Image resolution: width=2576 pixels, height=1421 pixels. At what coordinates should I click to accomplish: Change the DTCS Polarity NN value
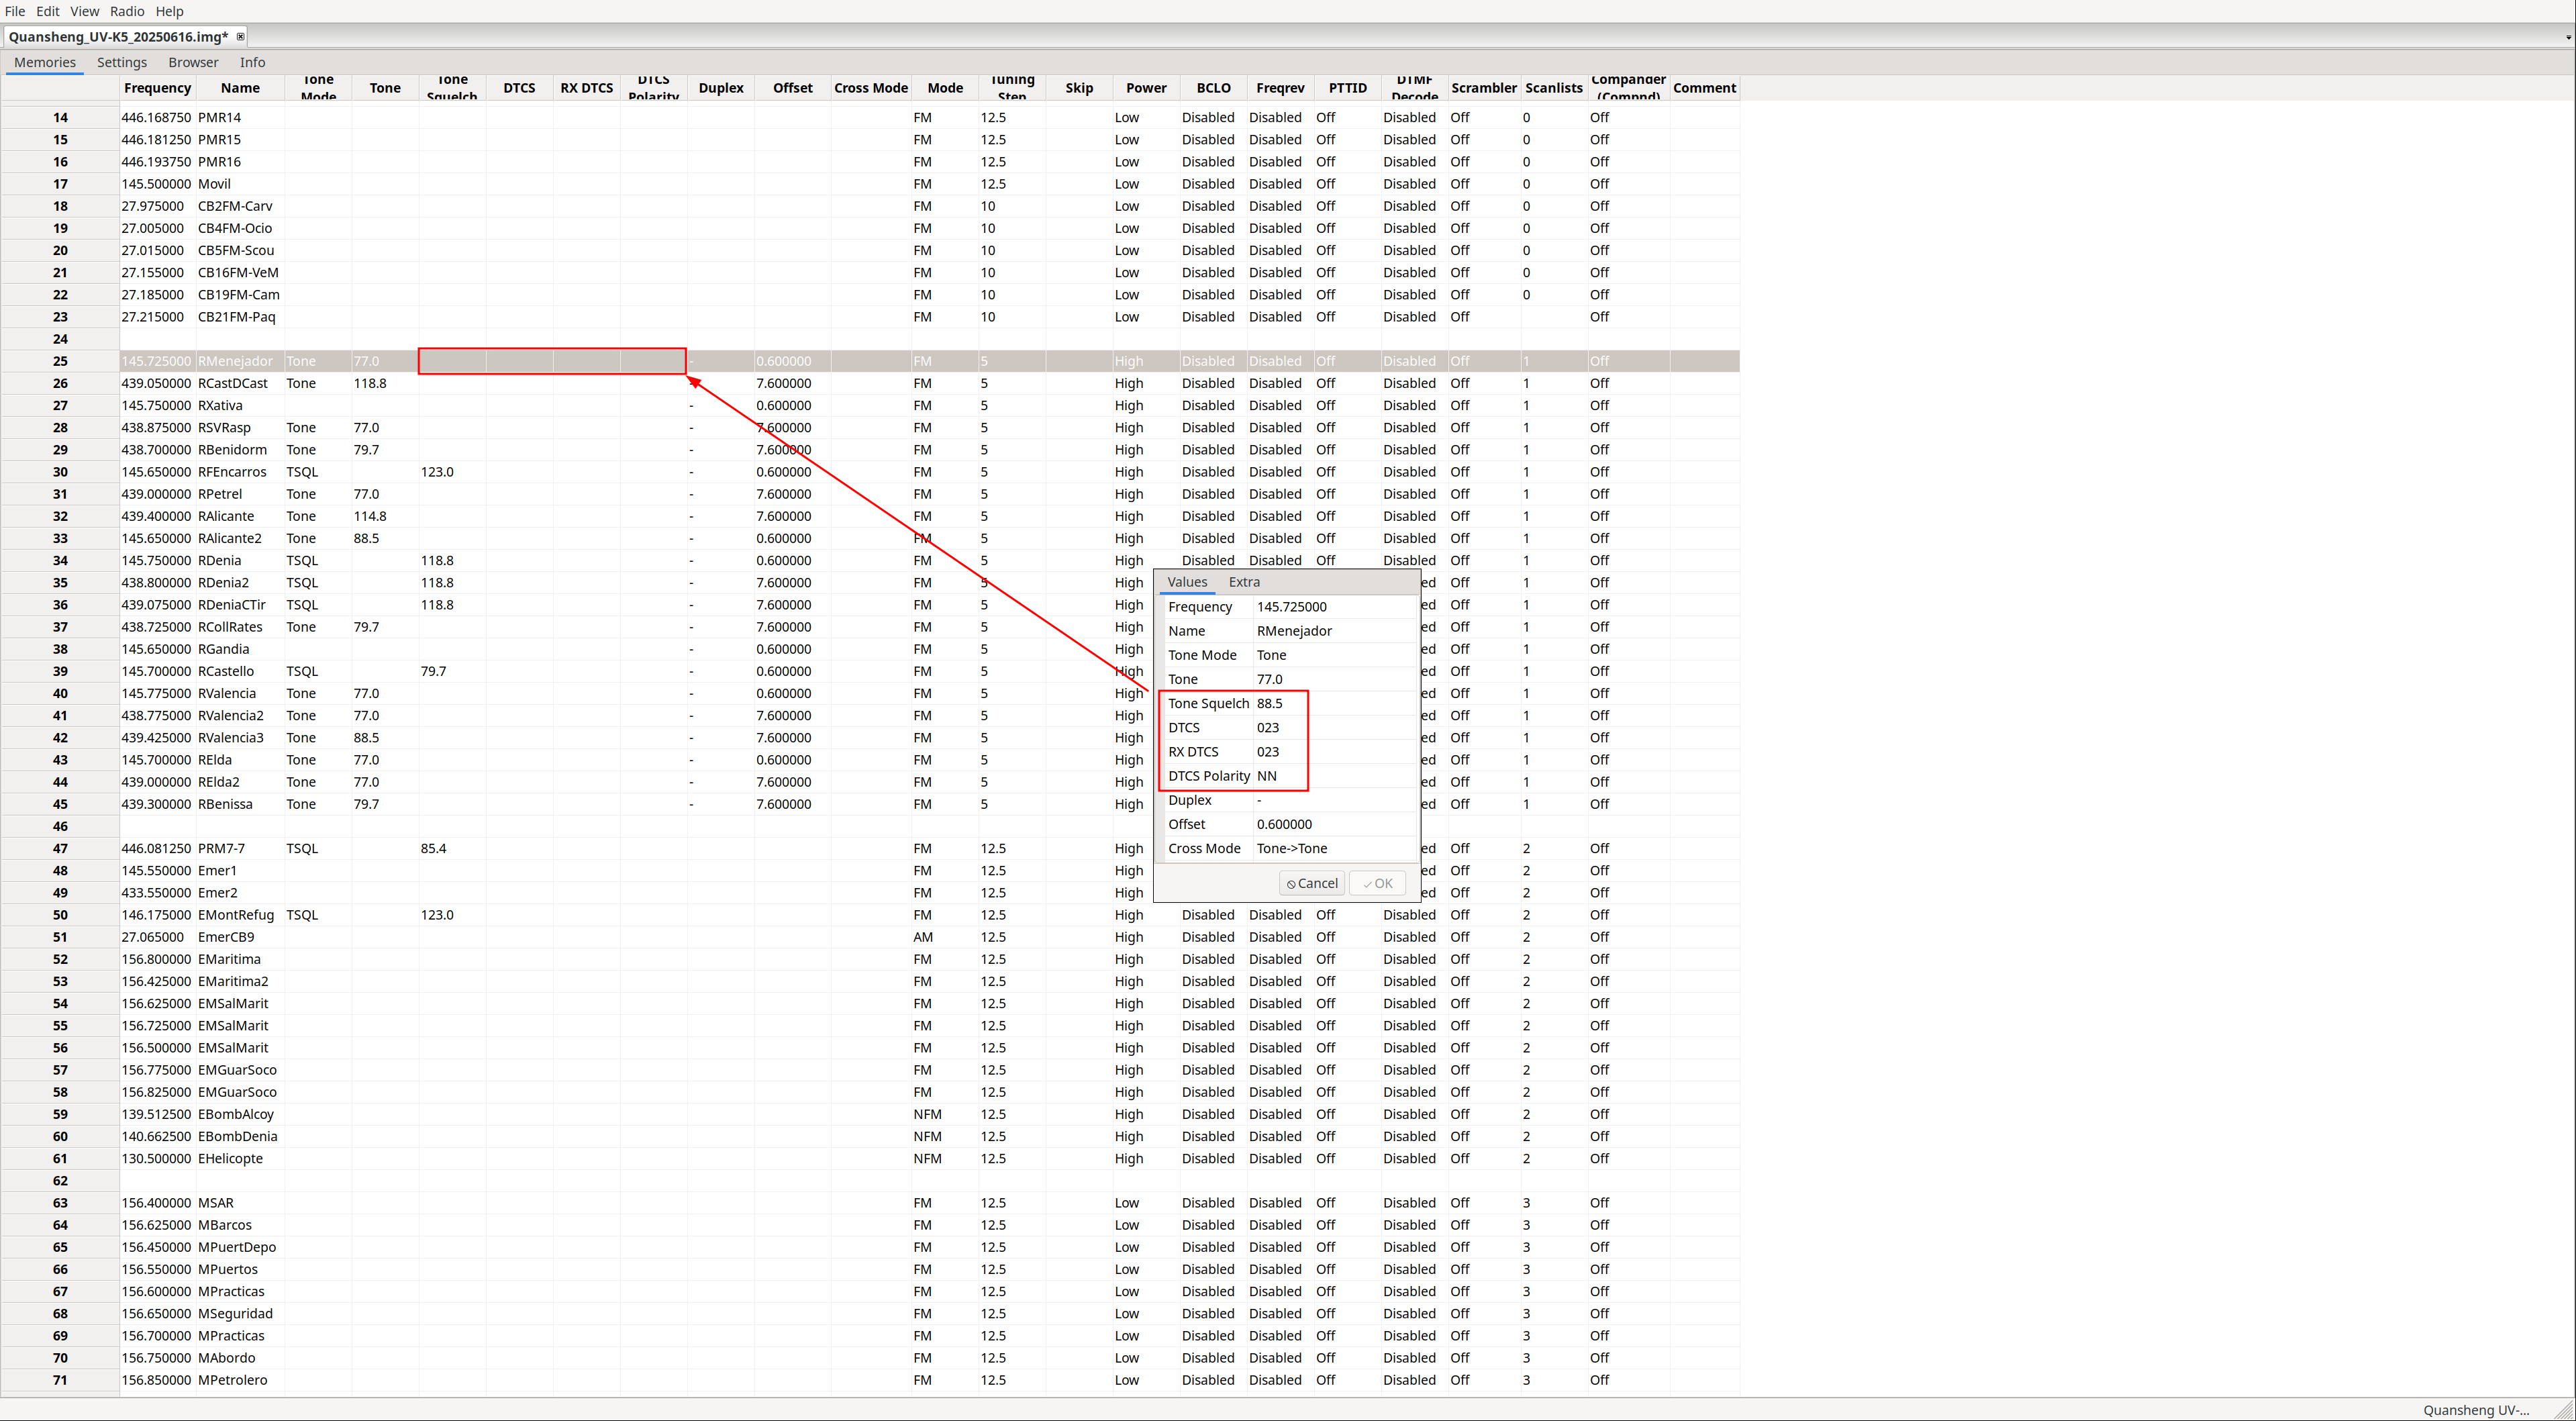(1267, 776)
